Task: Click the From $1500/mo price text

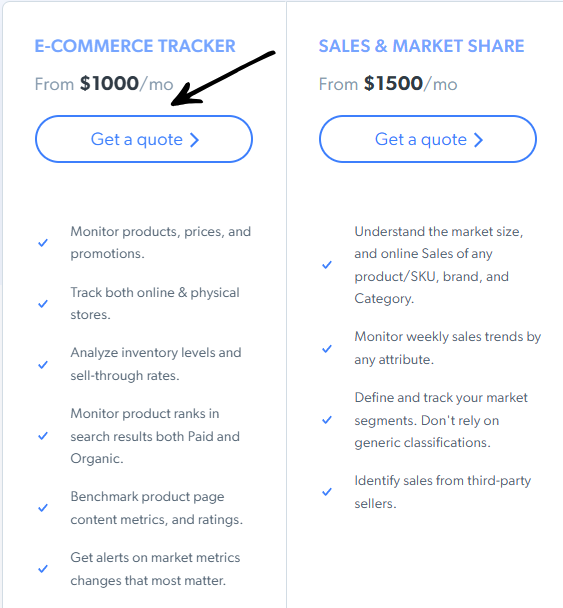Action: pyautogui.click(x=388, y=84)
